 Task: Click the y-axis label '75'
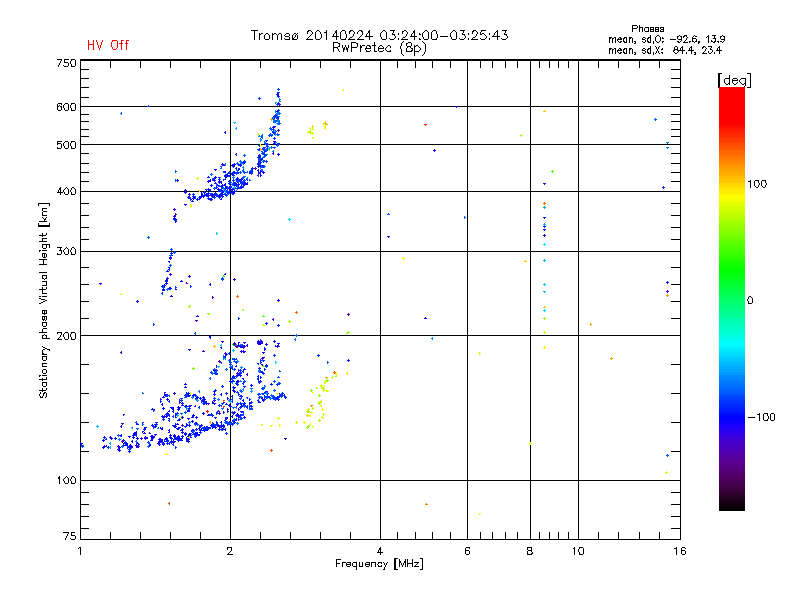coord(70,536)
